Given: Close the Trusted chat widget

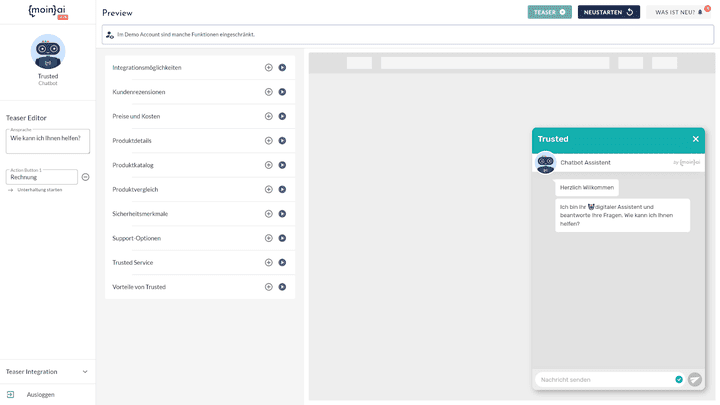Looking at the screenshot, I should (696, 139).
